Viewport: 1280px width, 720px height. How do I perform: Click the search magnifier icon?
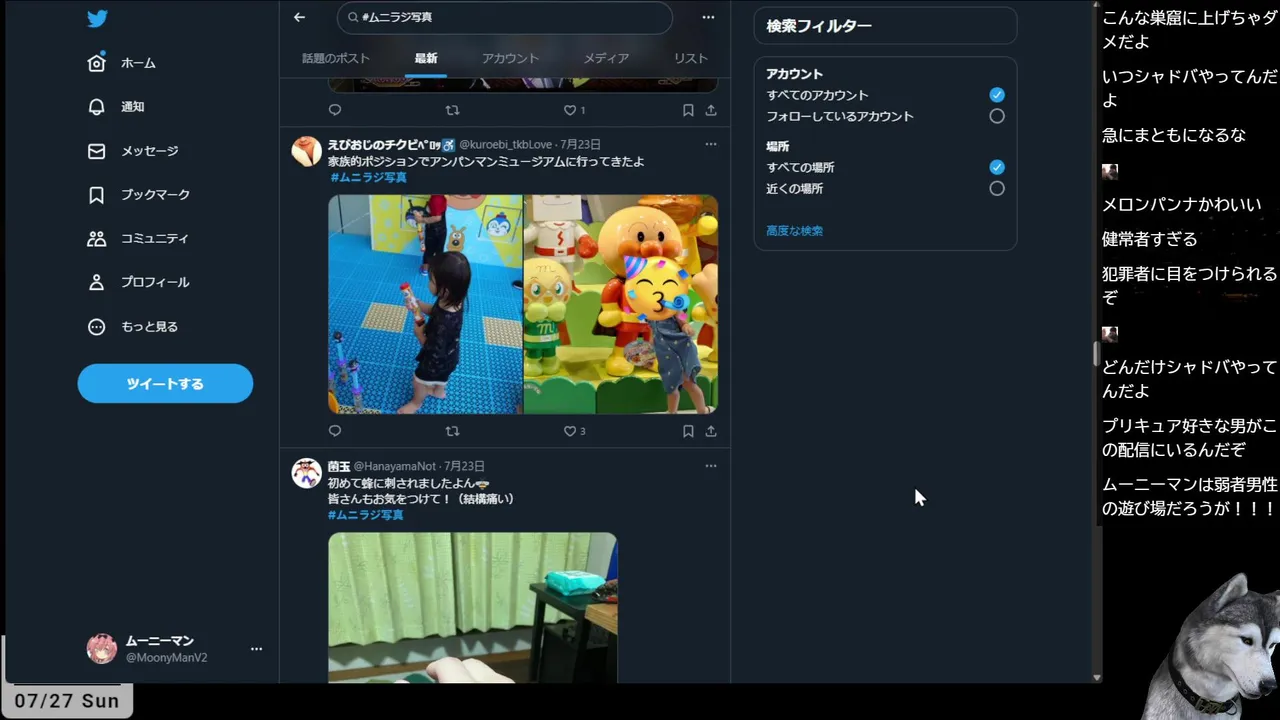coord(354,17)
